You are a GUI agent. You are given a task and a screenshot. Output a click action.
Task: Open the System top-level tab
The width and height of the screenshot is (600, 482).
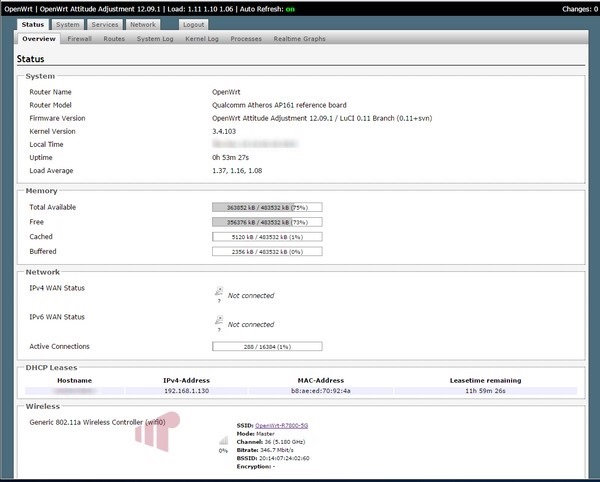68,24
